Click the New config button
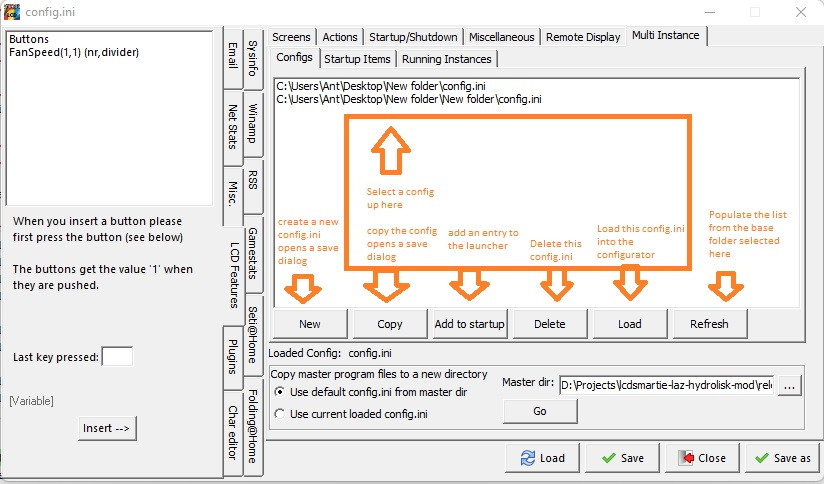Image resolution: width=824 pixels, height=484 pixels. pyautogui.click(x=310, y=324)
